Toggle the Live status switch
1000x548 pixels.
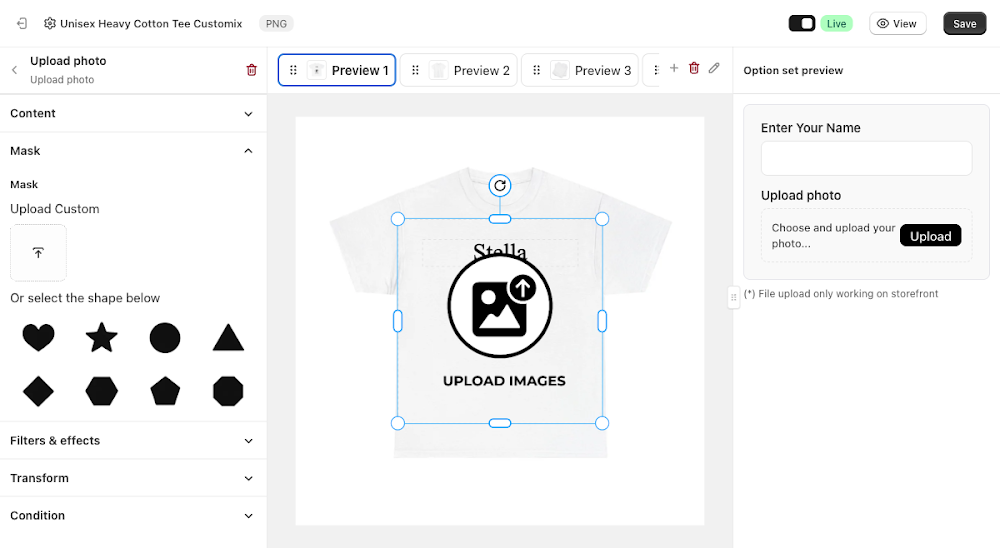pos(802,24)
